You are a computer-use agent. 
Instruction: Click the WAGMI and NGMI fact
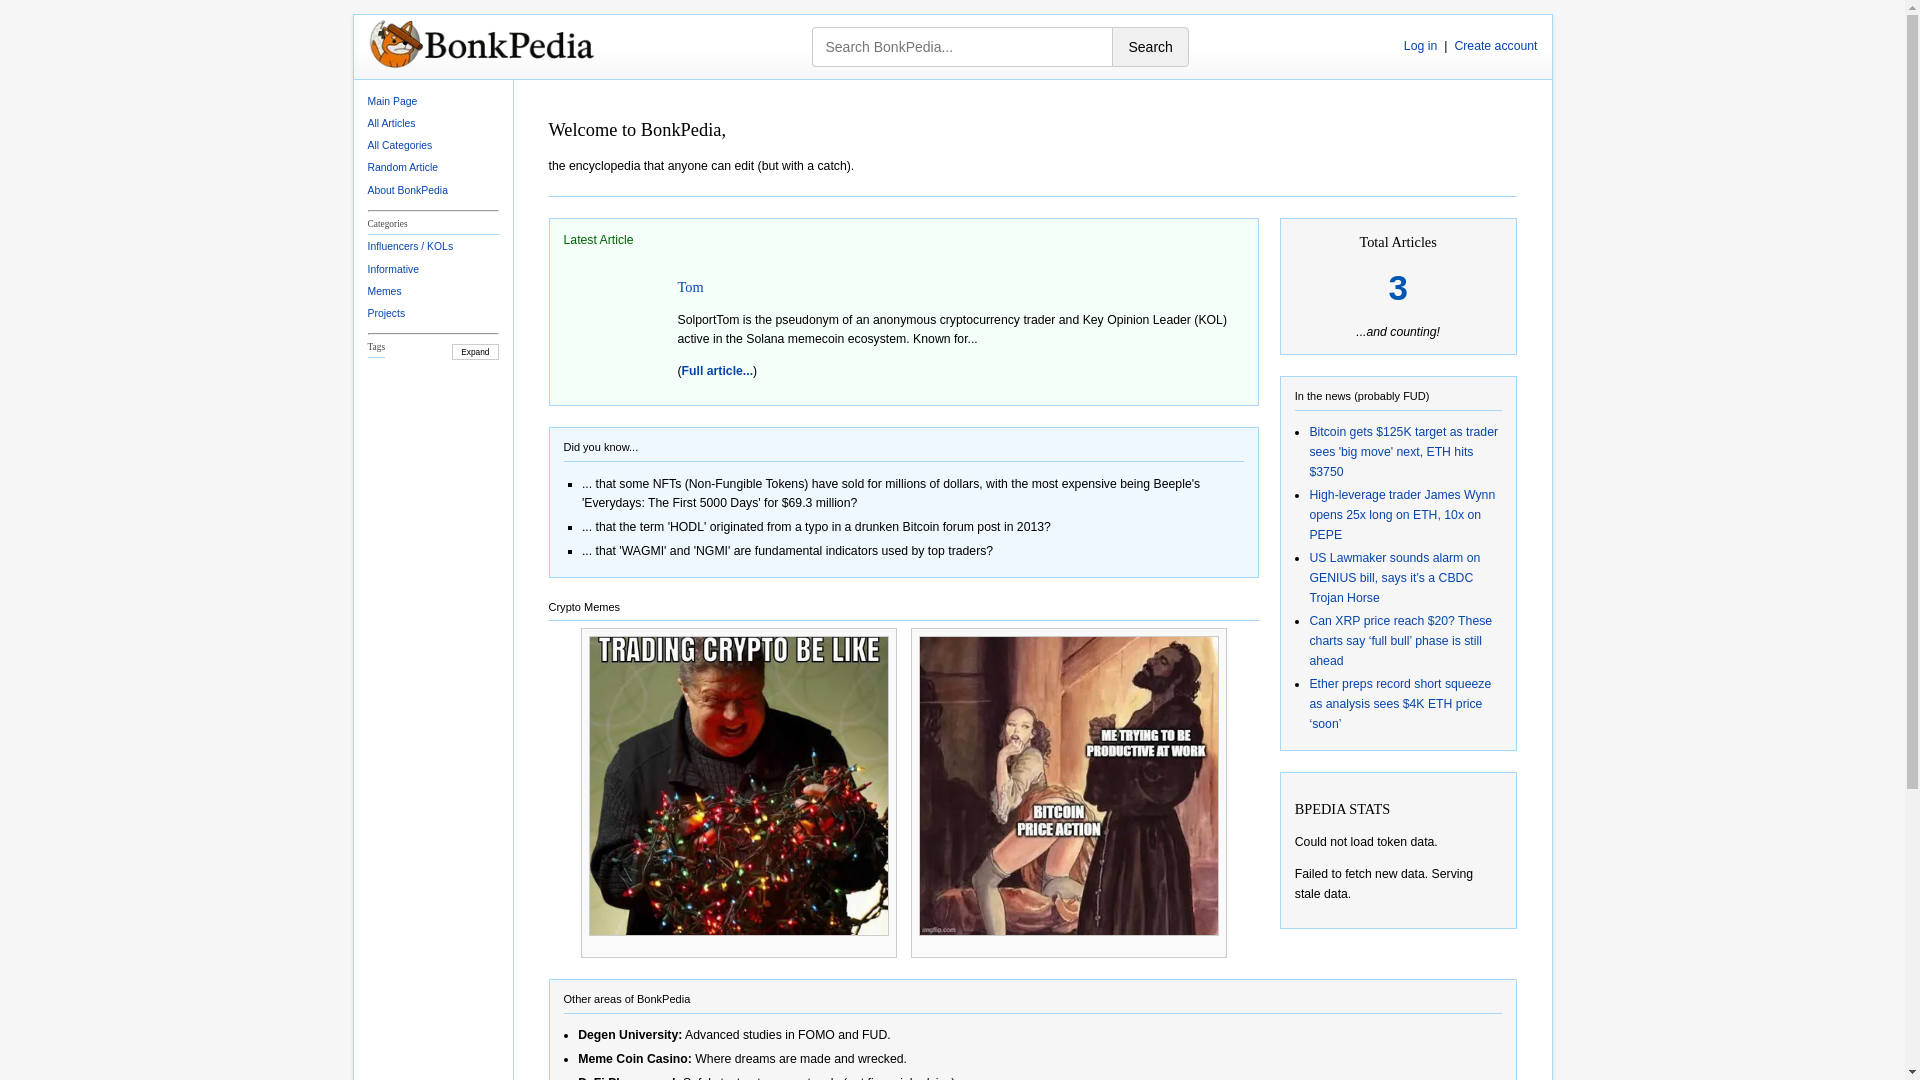(x=787, y=551)
